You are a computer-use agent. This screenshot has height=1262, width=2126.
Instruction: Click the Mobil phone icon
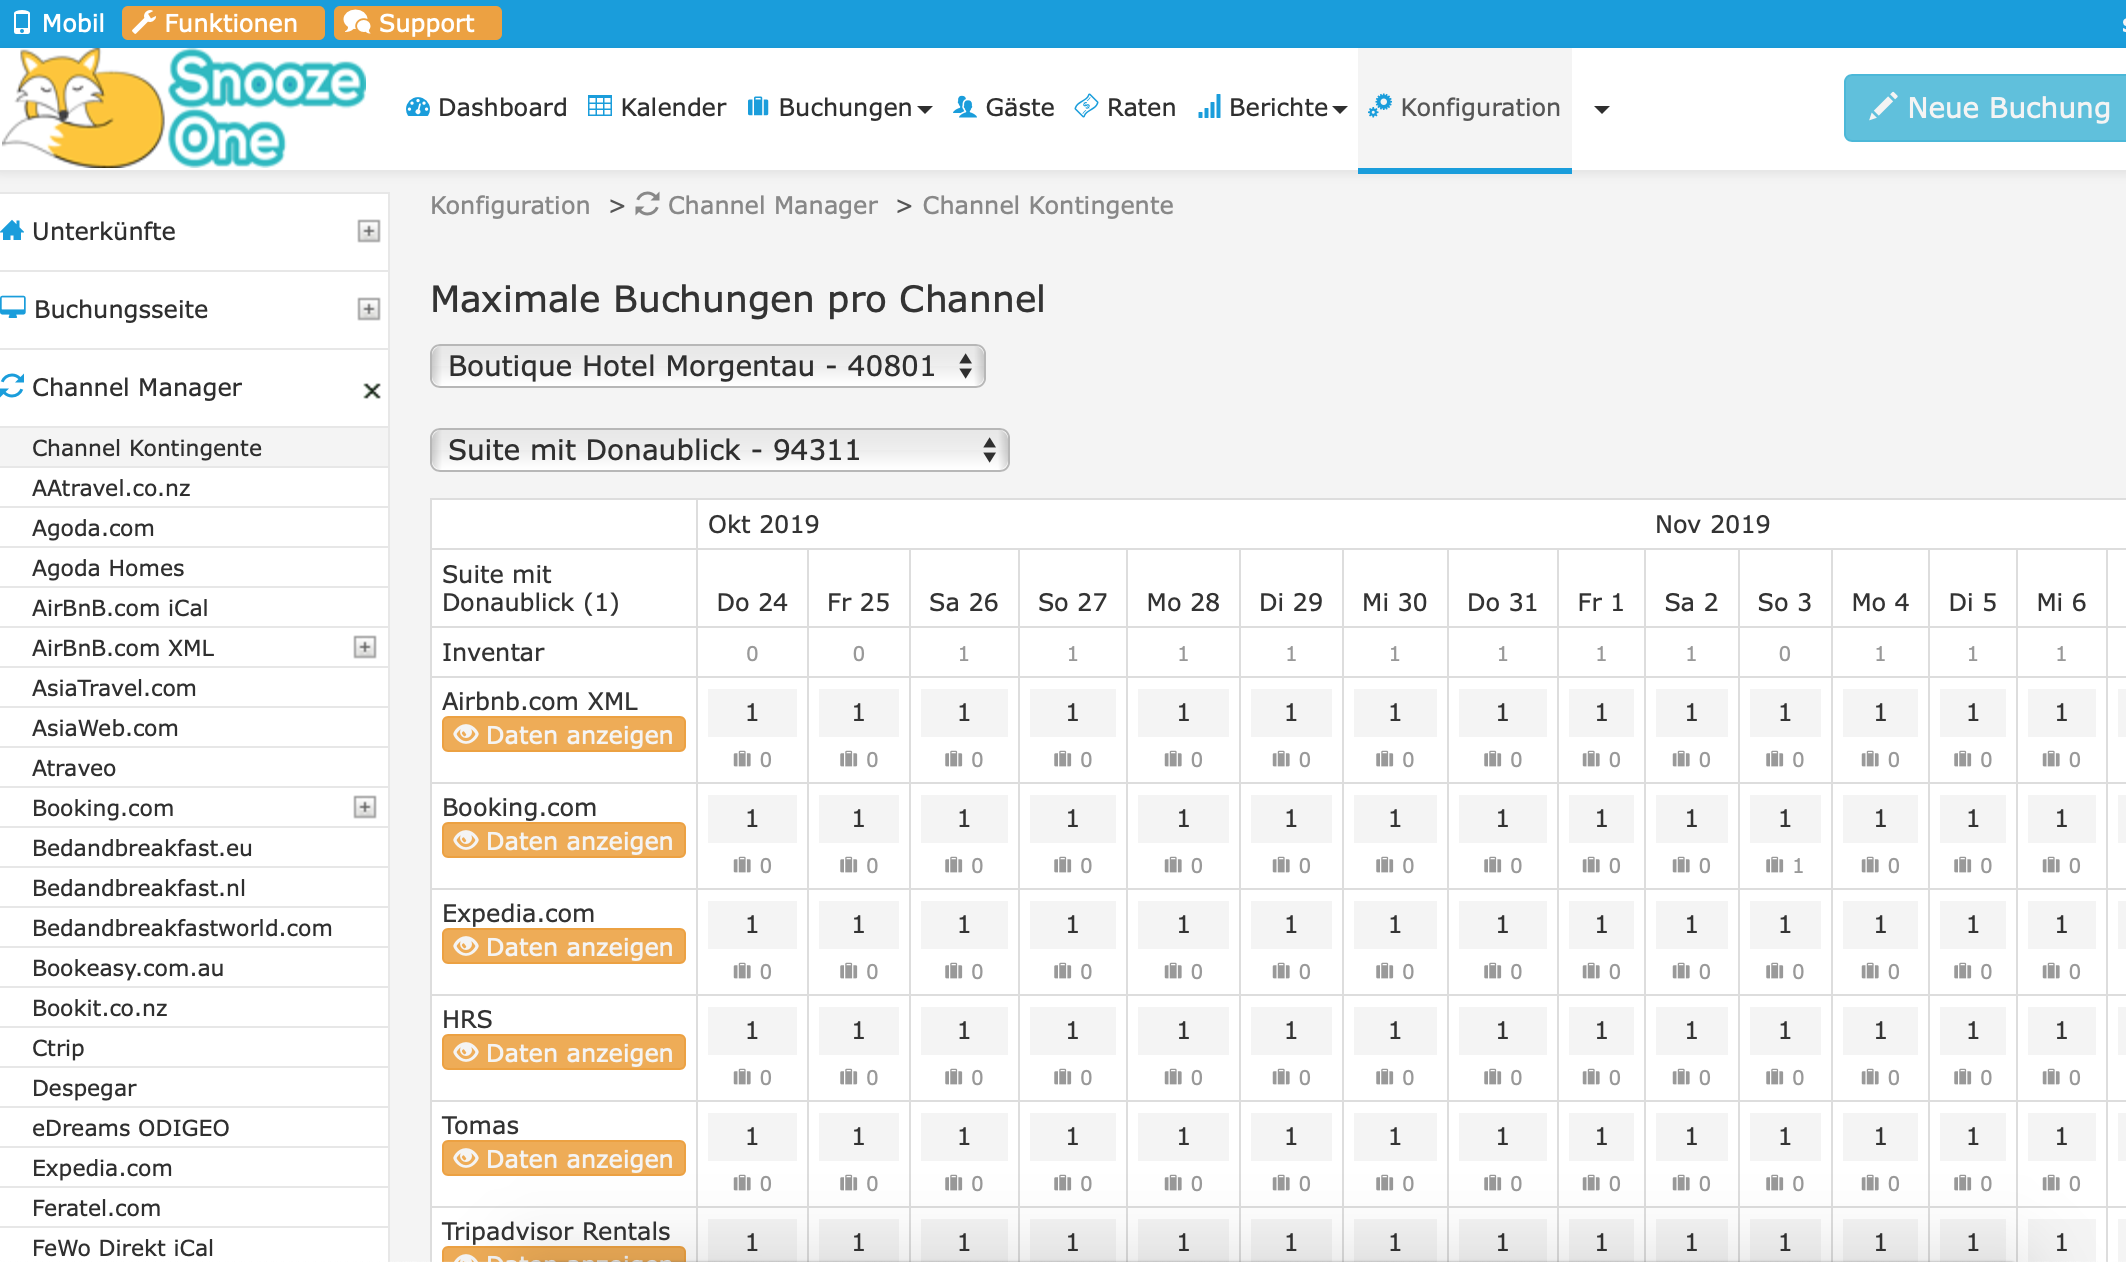click(22, 23)
